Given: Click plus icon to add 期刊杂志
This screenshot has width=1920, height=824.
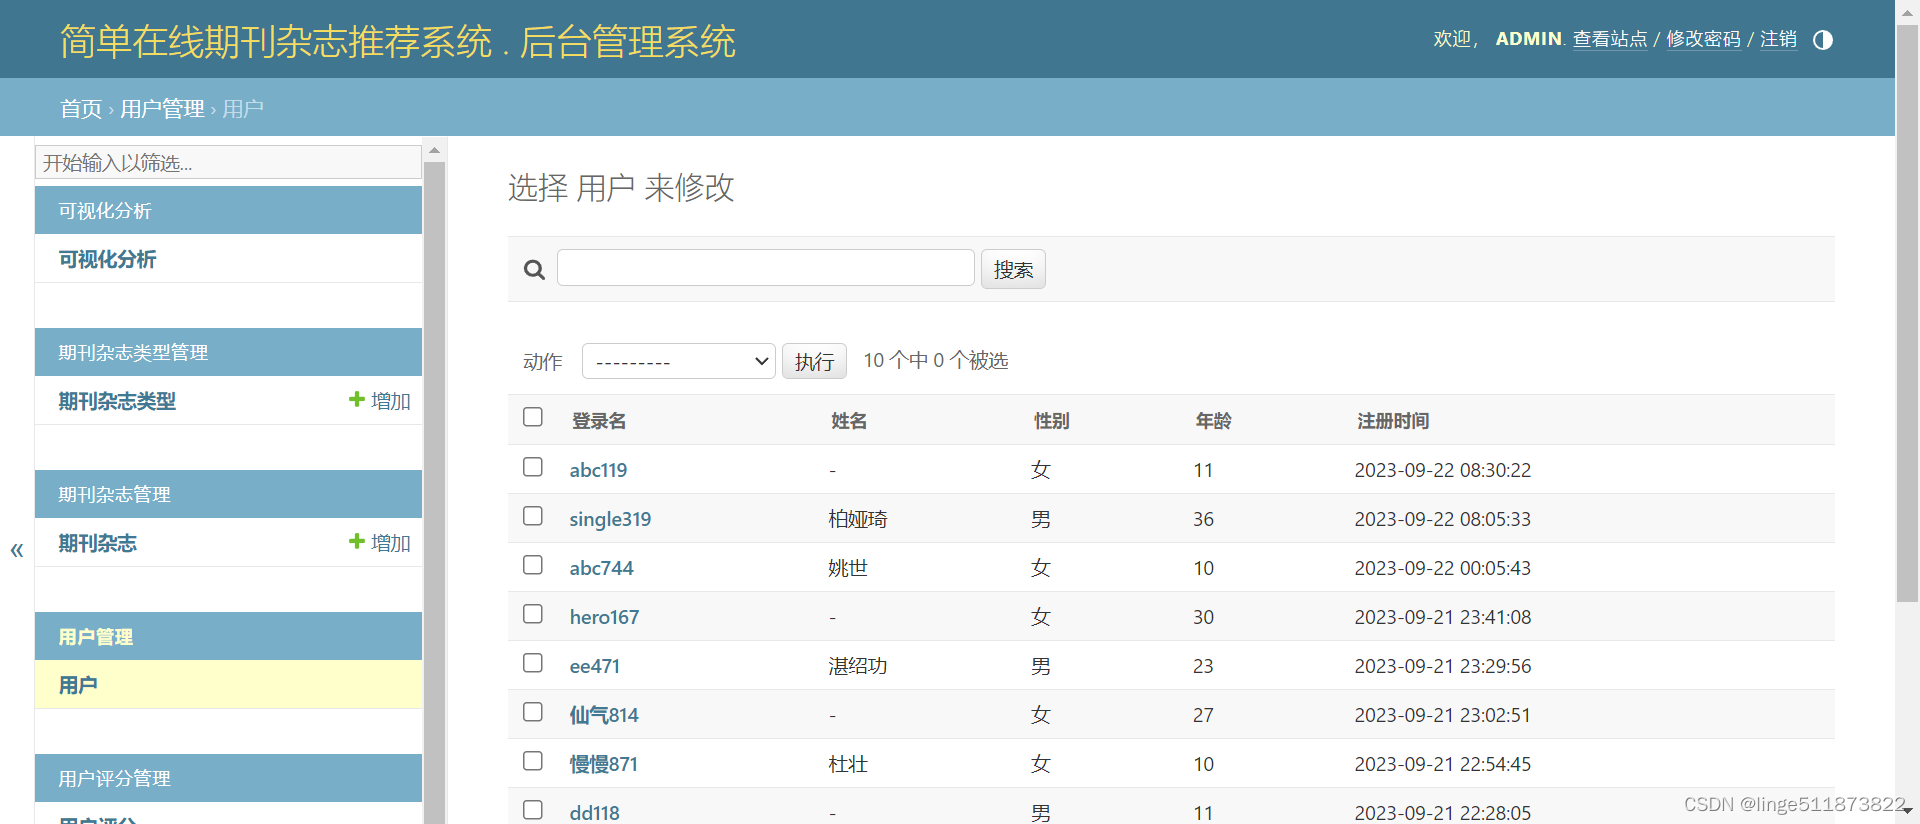Looking at the screenshot, I should click(356, 541).
